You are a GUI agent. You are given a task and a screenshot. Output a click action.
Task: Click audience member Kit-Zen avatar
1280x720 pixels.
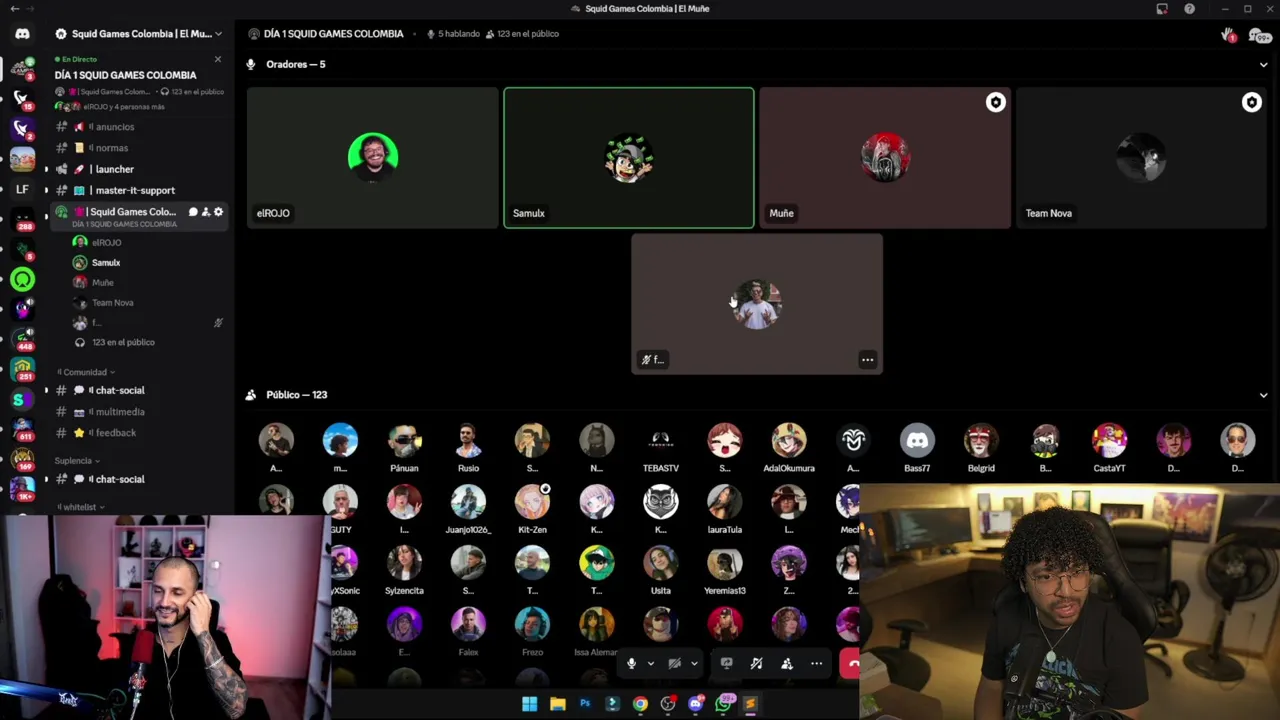click(x=532, y=502)
